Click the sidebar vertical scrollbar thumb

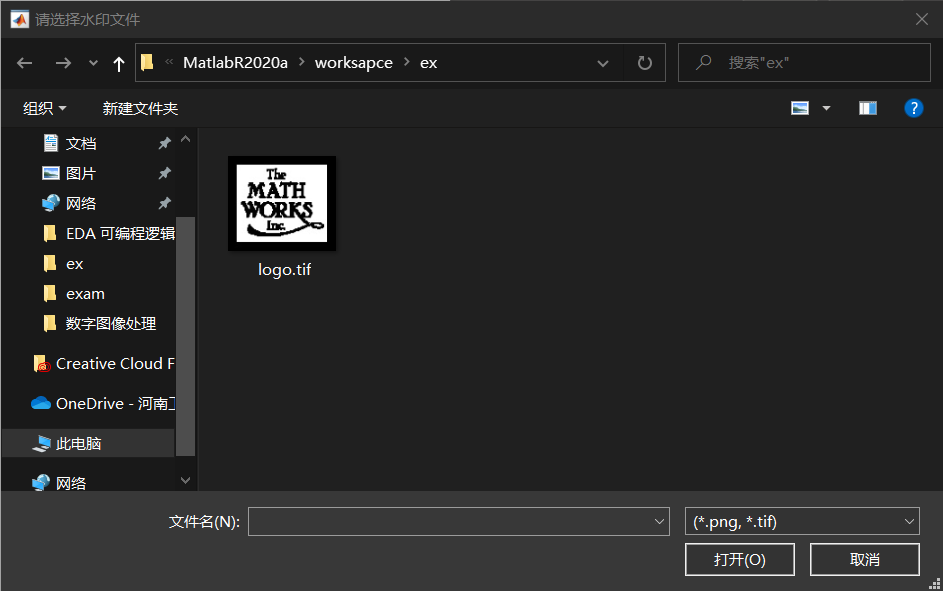coord(185,335)
